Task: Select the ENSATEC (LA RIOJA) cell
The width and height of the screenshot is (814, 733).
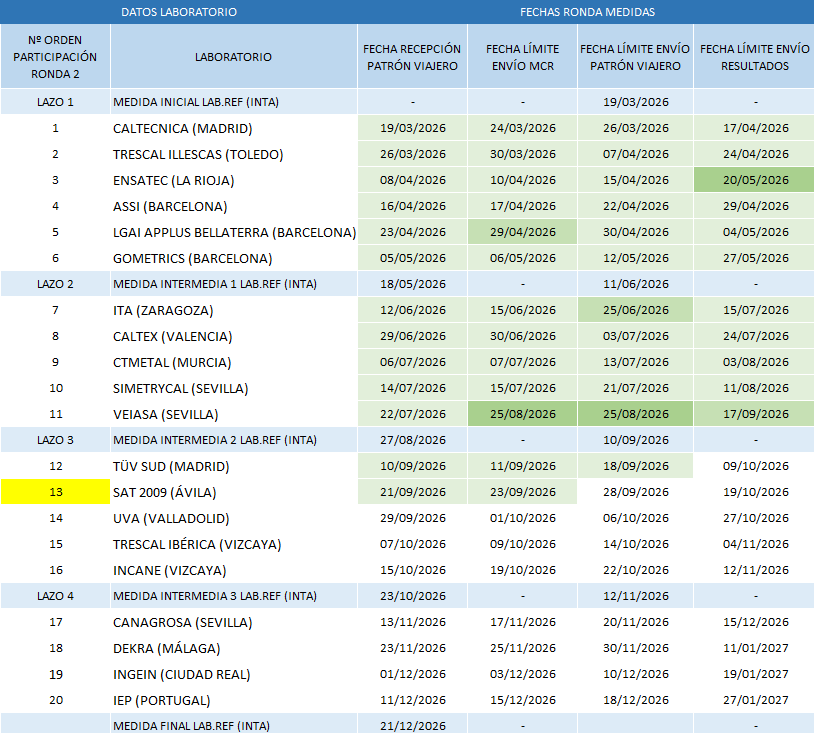Action: (234, 180)
